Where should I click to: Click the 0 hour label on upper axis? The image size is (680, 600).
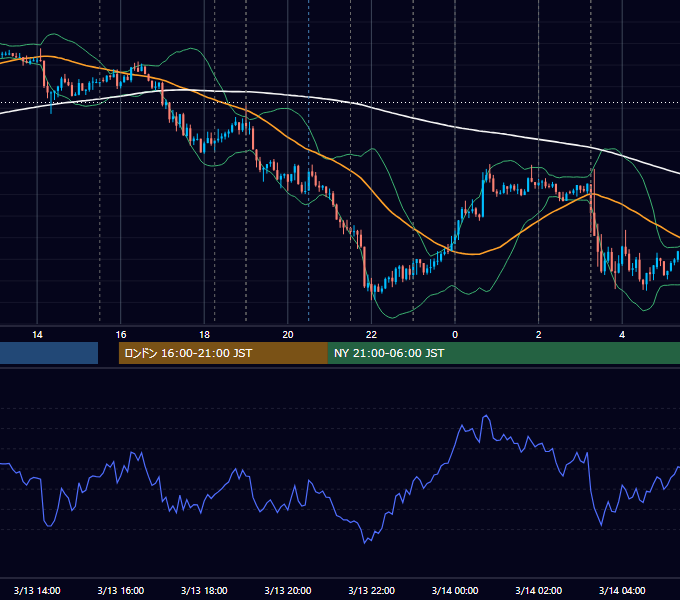click(x=455, y=335)
